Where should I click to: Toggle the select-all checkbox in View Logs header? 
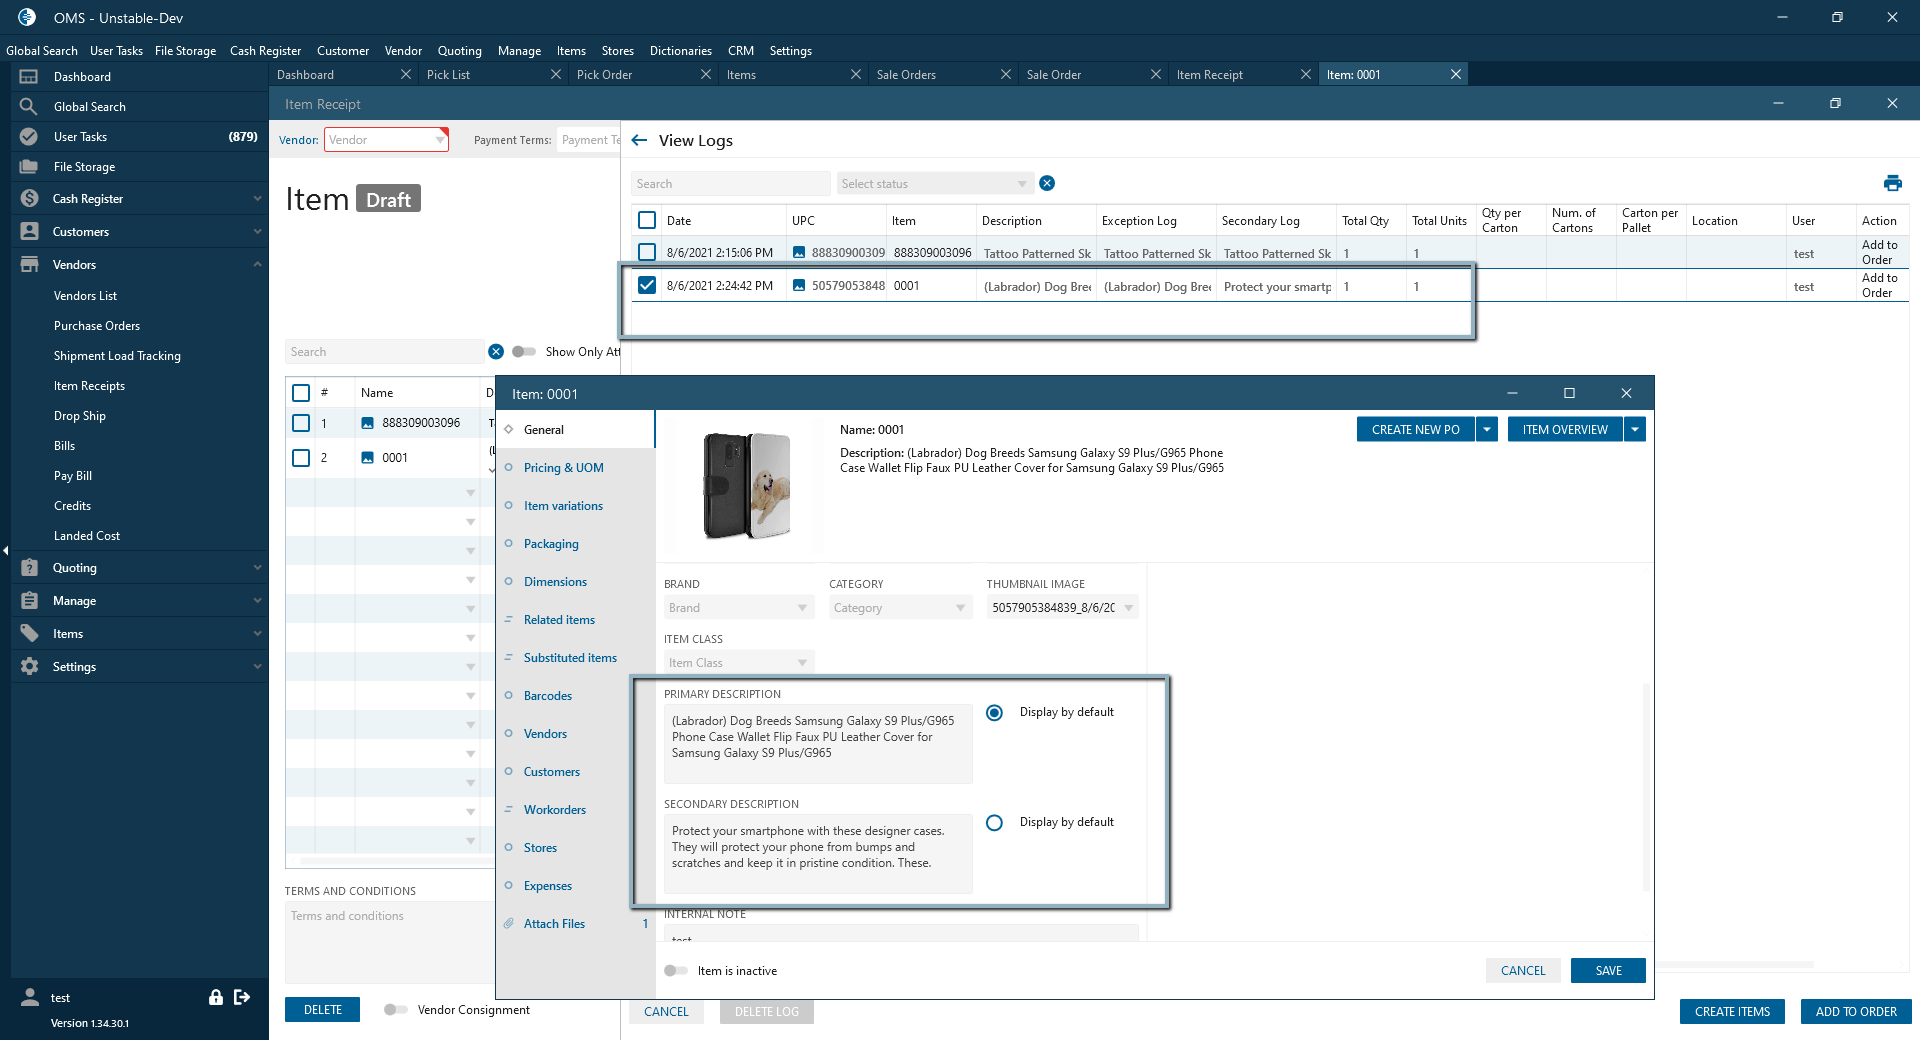(x=647, y=220)
